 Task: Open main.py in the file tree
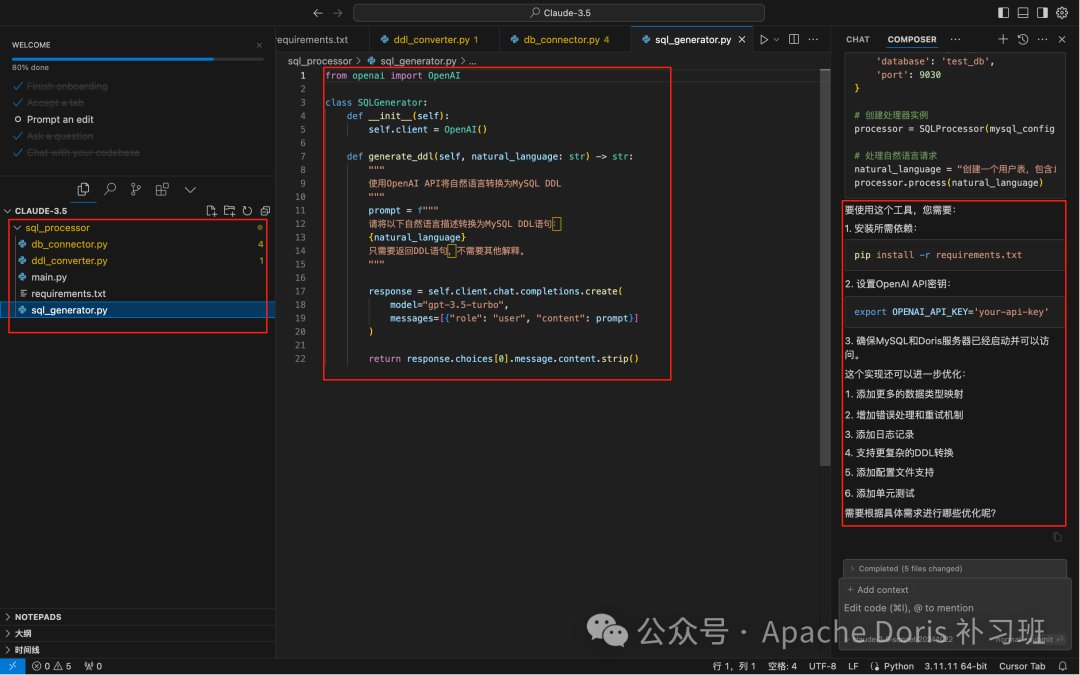pos(49,277)
